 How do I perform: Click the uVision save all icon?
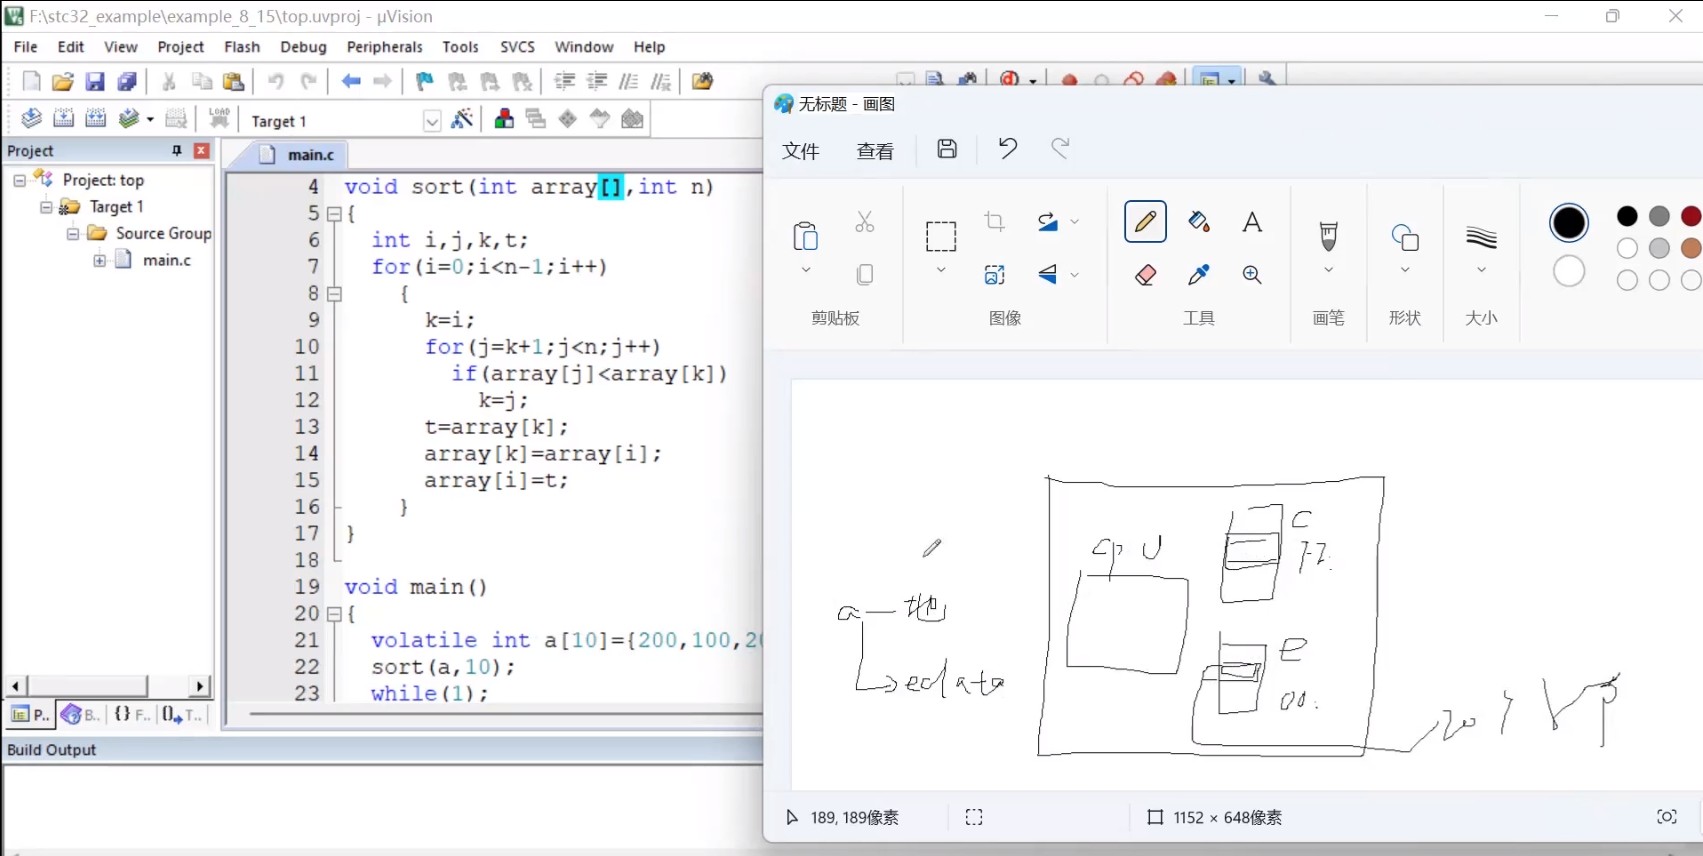pos(127,82)
